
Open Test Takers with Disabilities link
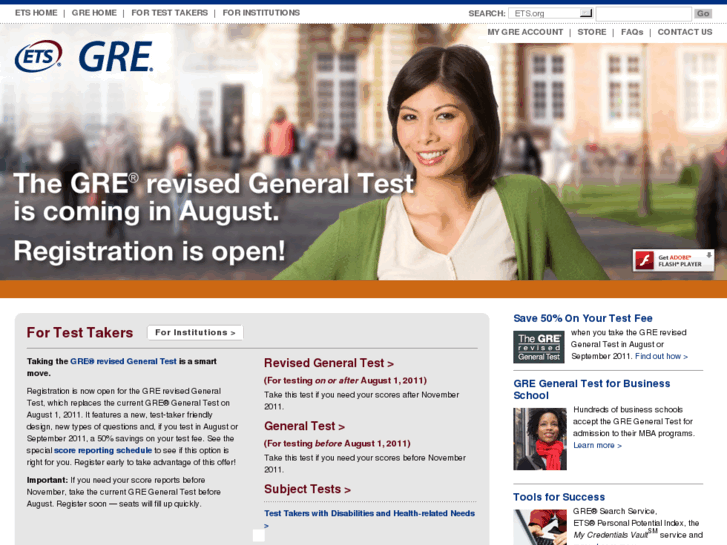tap(369, 519)
